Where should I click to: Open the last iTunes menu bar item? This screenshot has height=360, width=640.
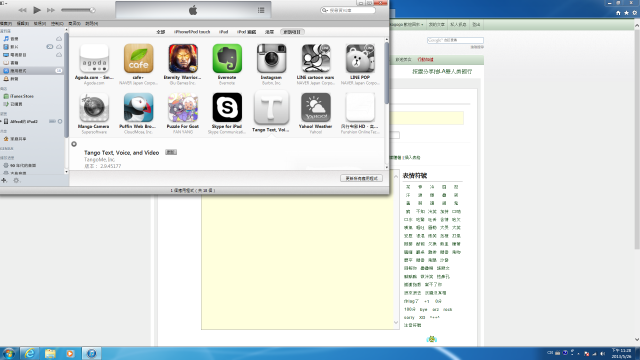pos(91,24)
